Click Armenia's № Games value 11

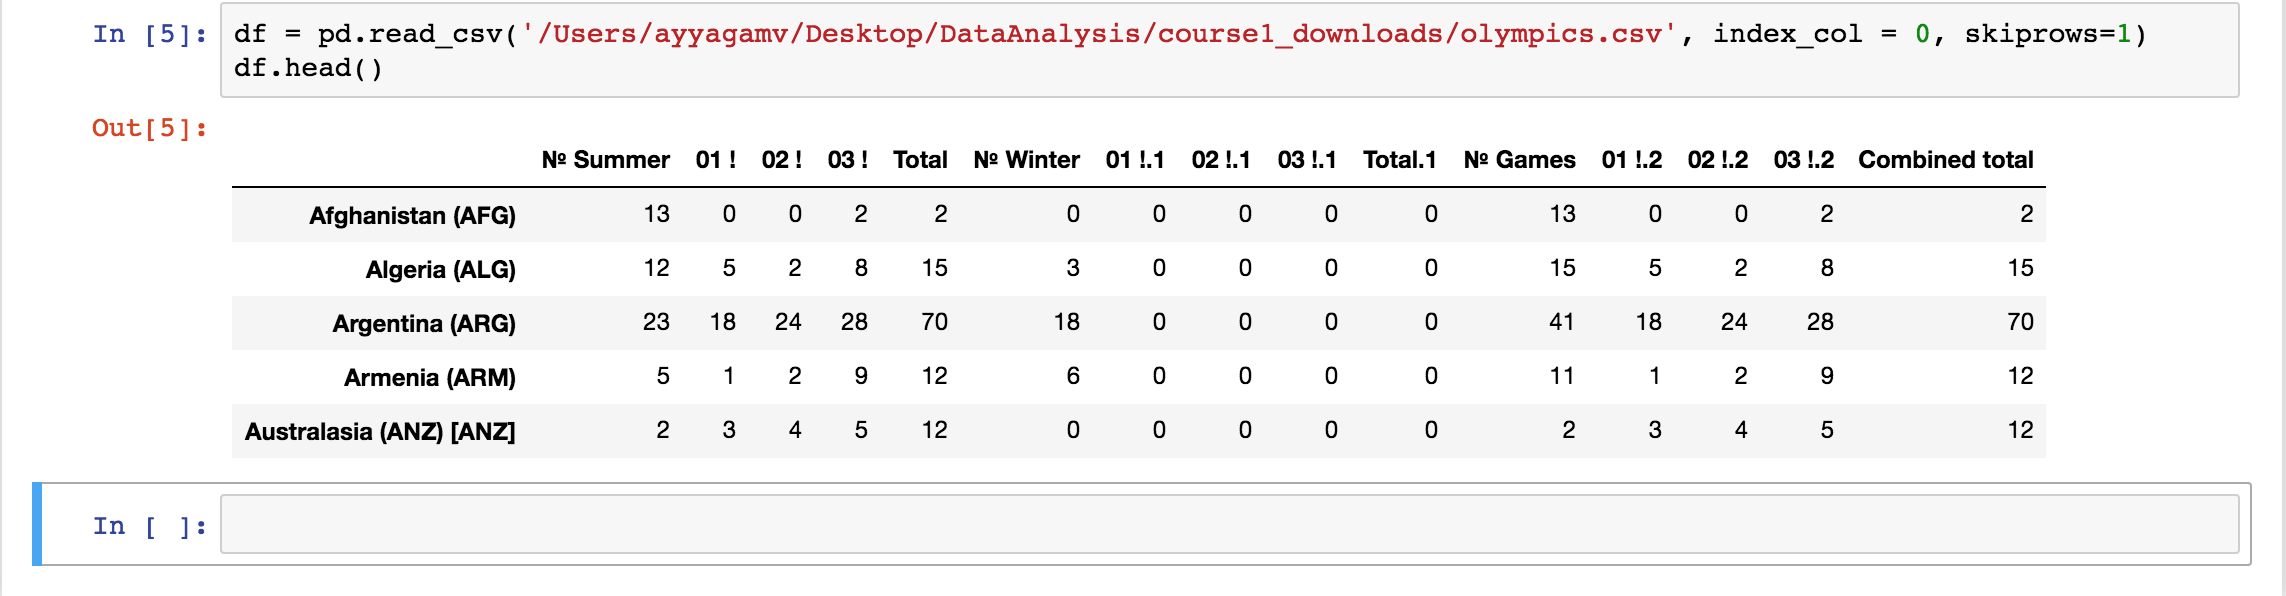(1562, 376)
